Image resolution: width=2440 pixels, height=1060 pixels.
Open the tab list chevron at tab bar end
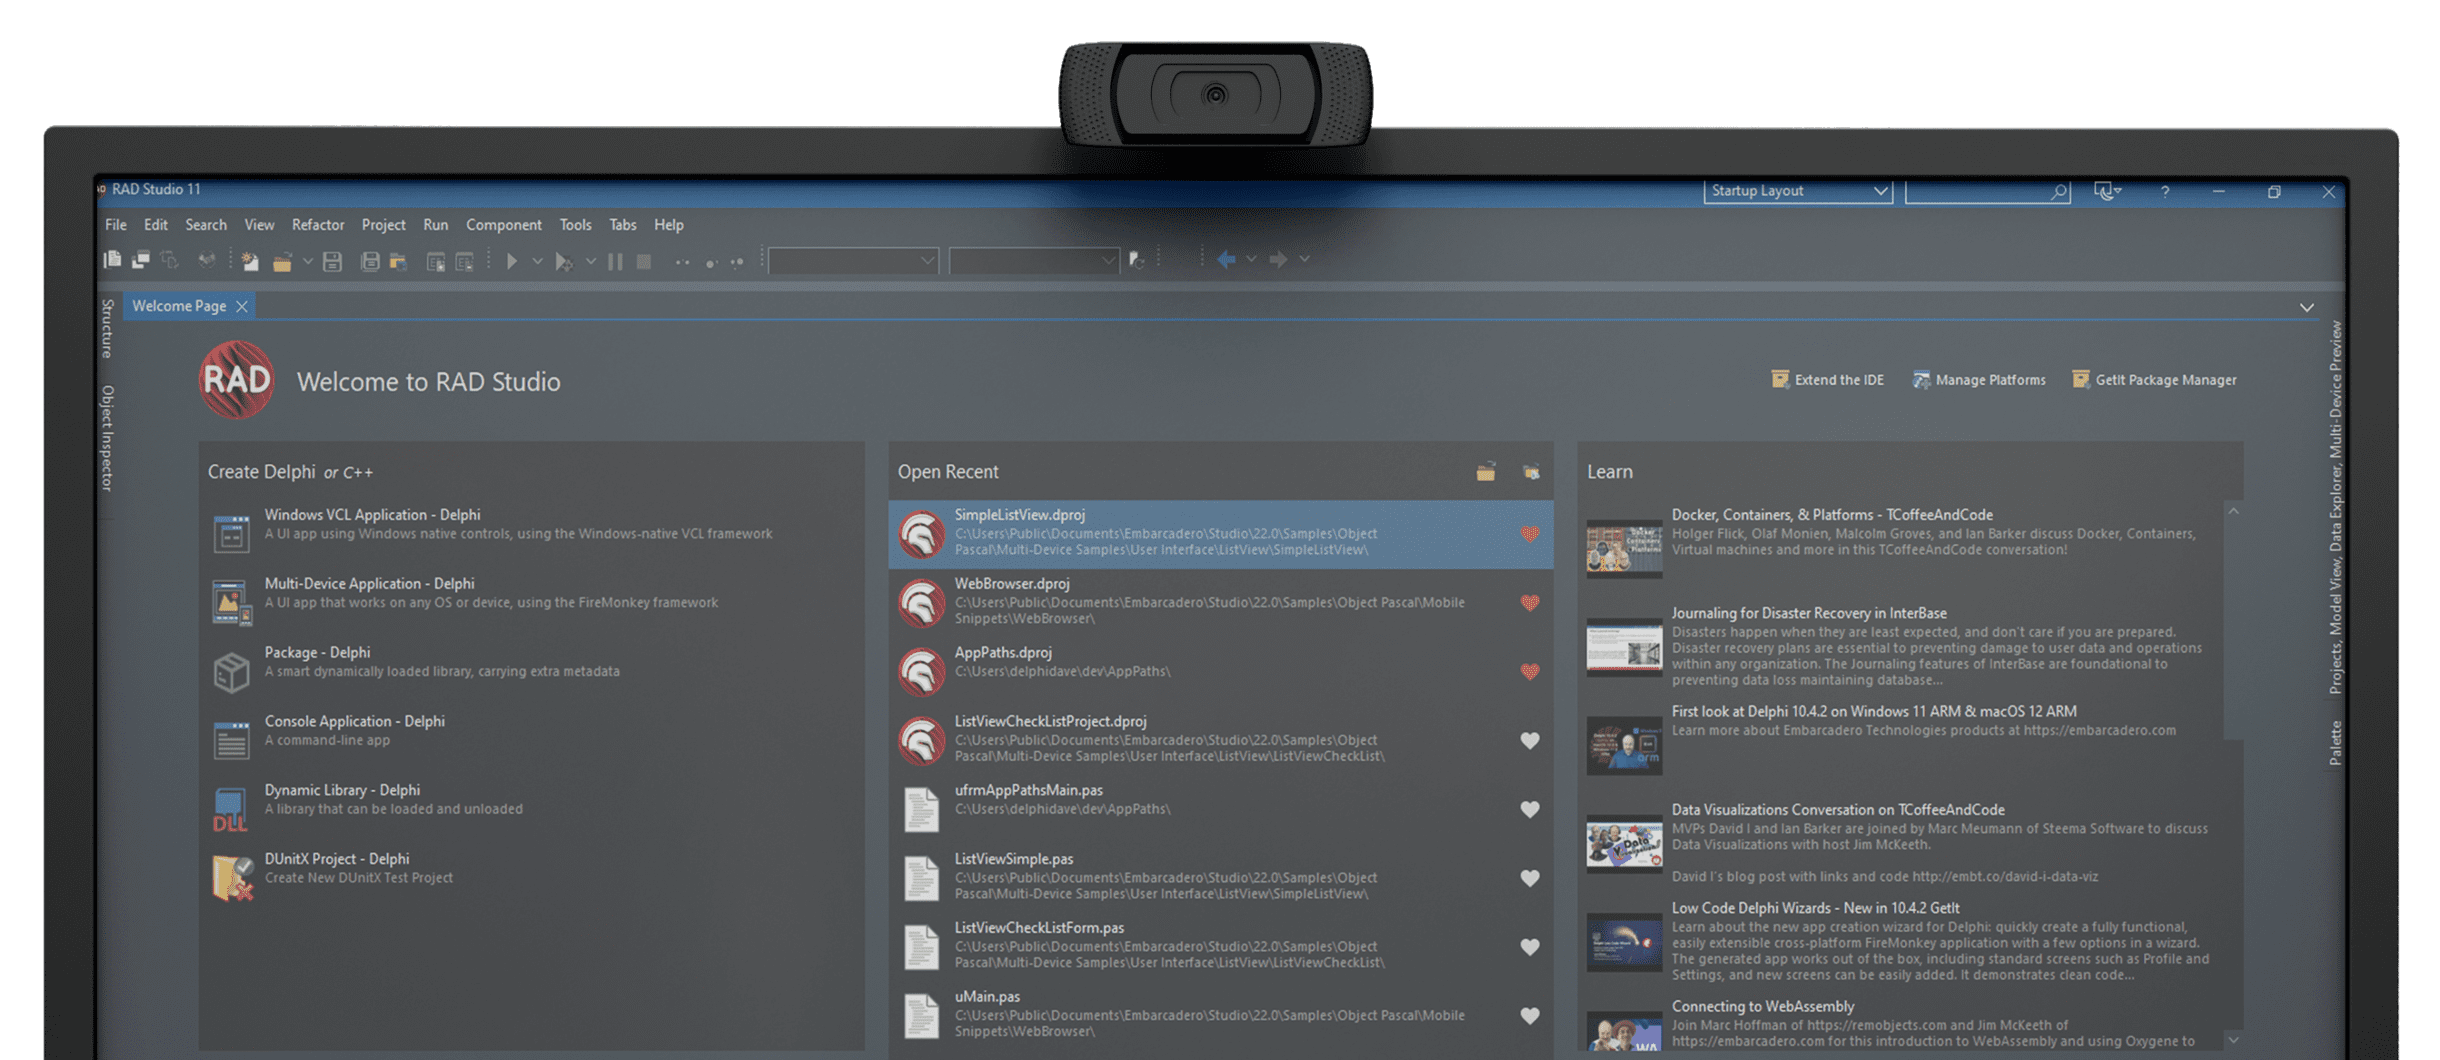(2306, 307)
